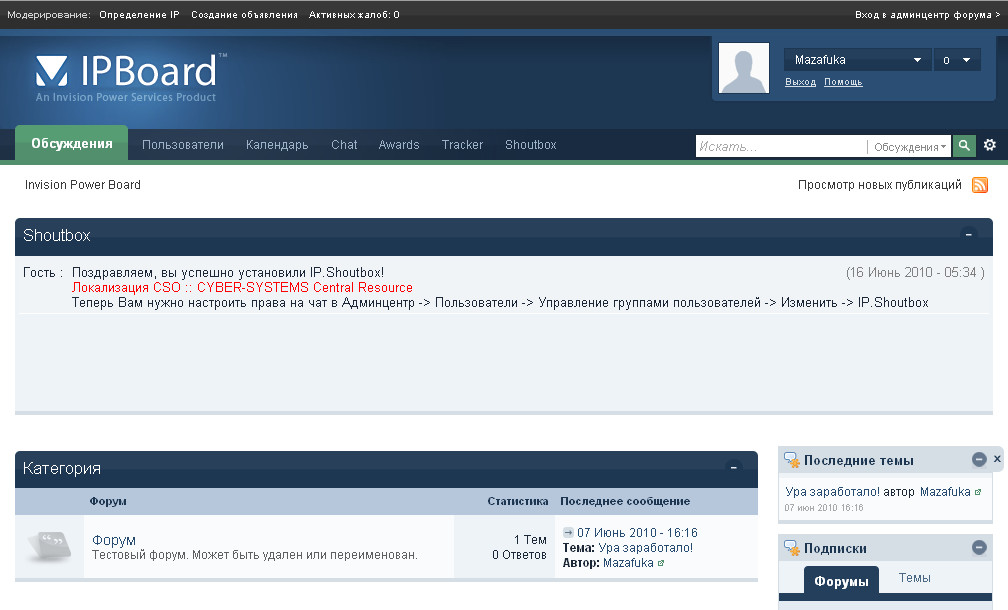Open the Календарь tab
The width and height of the screenshot is (1008, 610).
(x=277, y=145)
